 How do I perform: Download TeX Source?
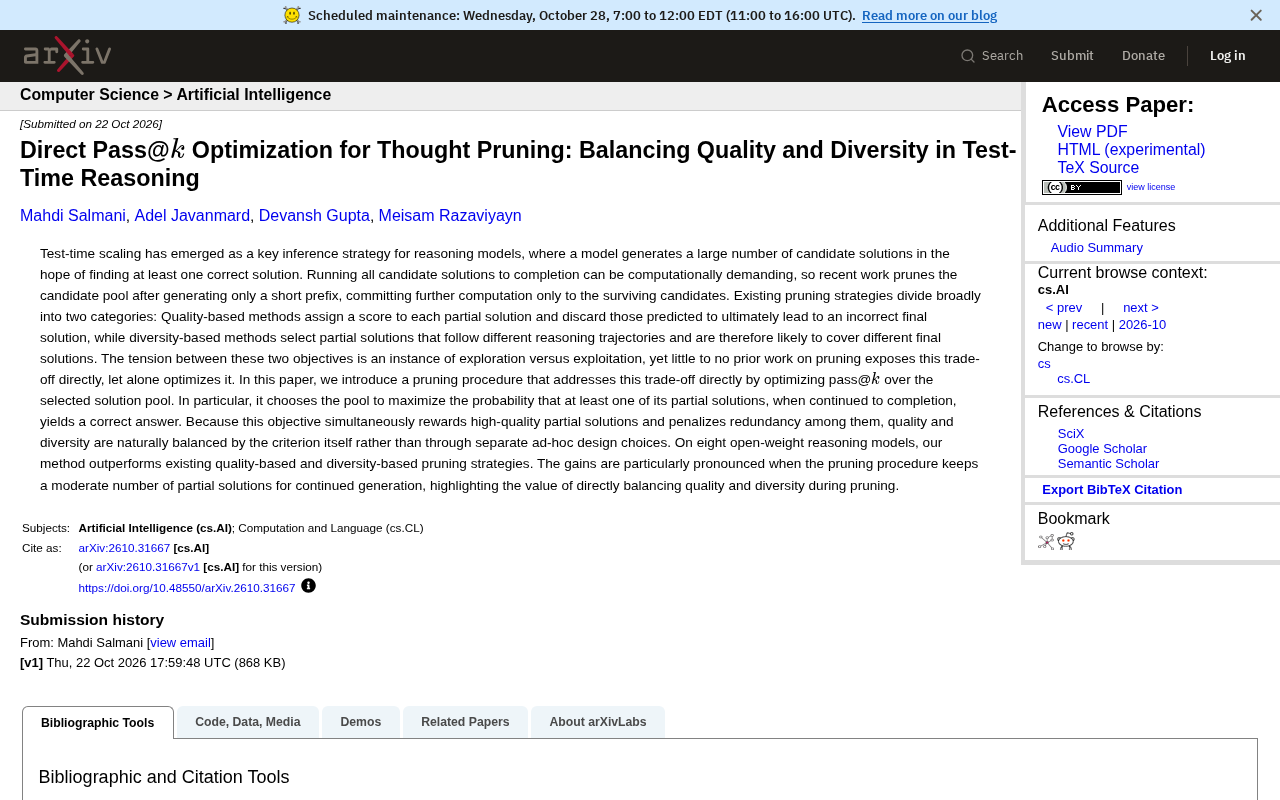point(1098,168)
